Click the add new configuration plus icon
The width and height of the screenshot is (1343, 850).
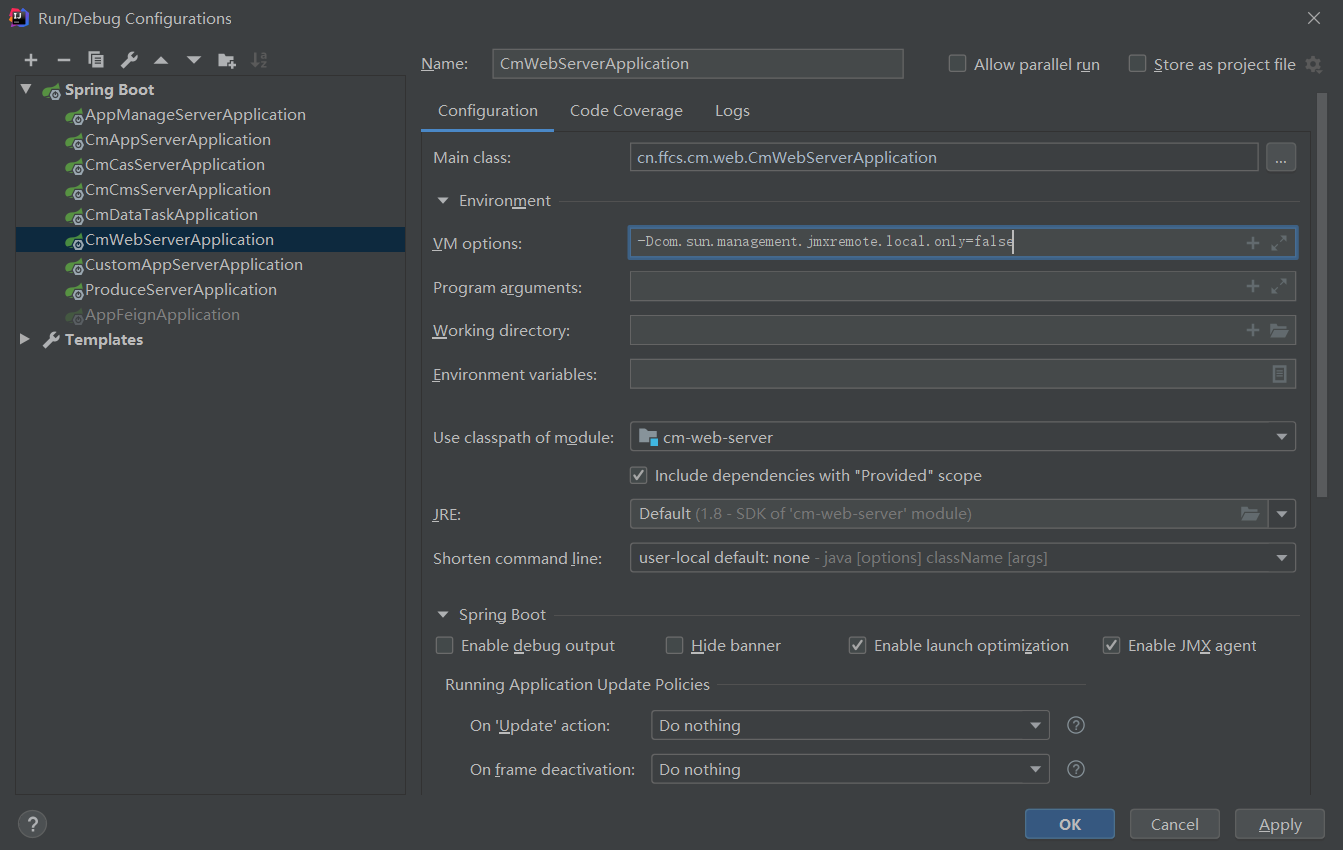(x=30, y=60)
